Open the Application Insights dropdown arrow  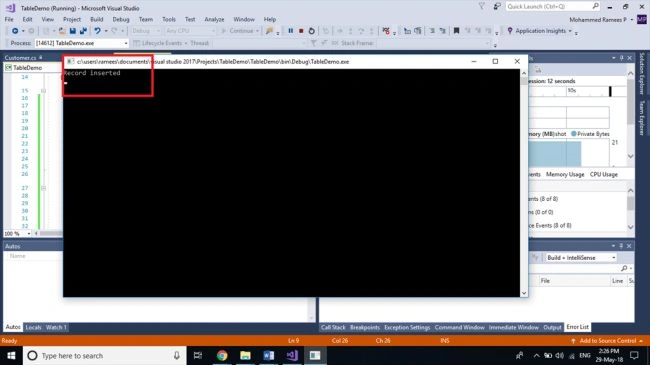tap(570, 31)
